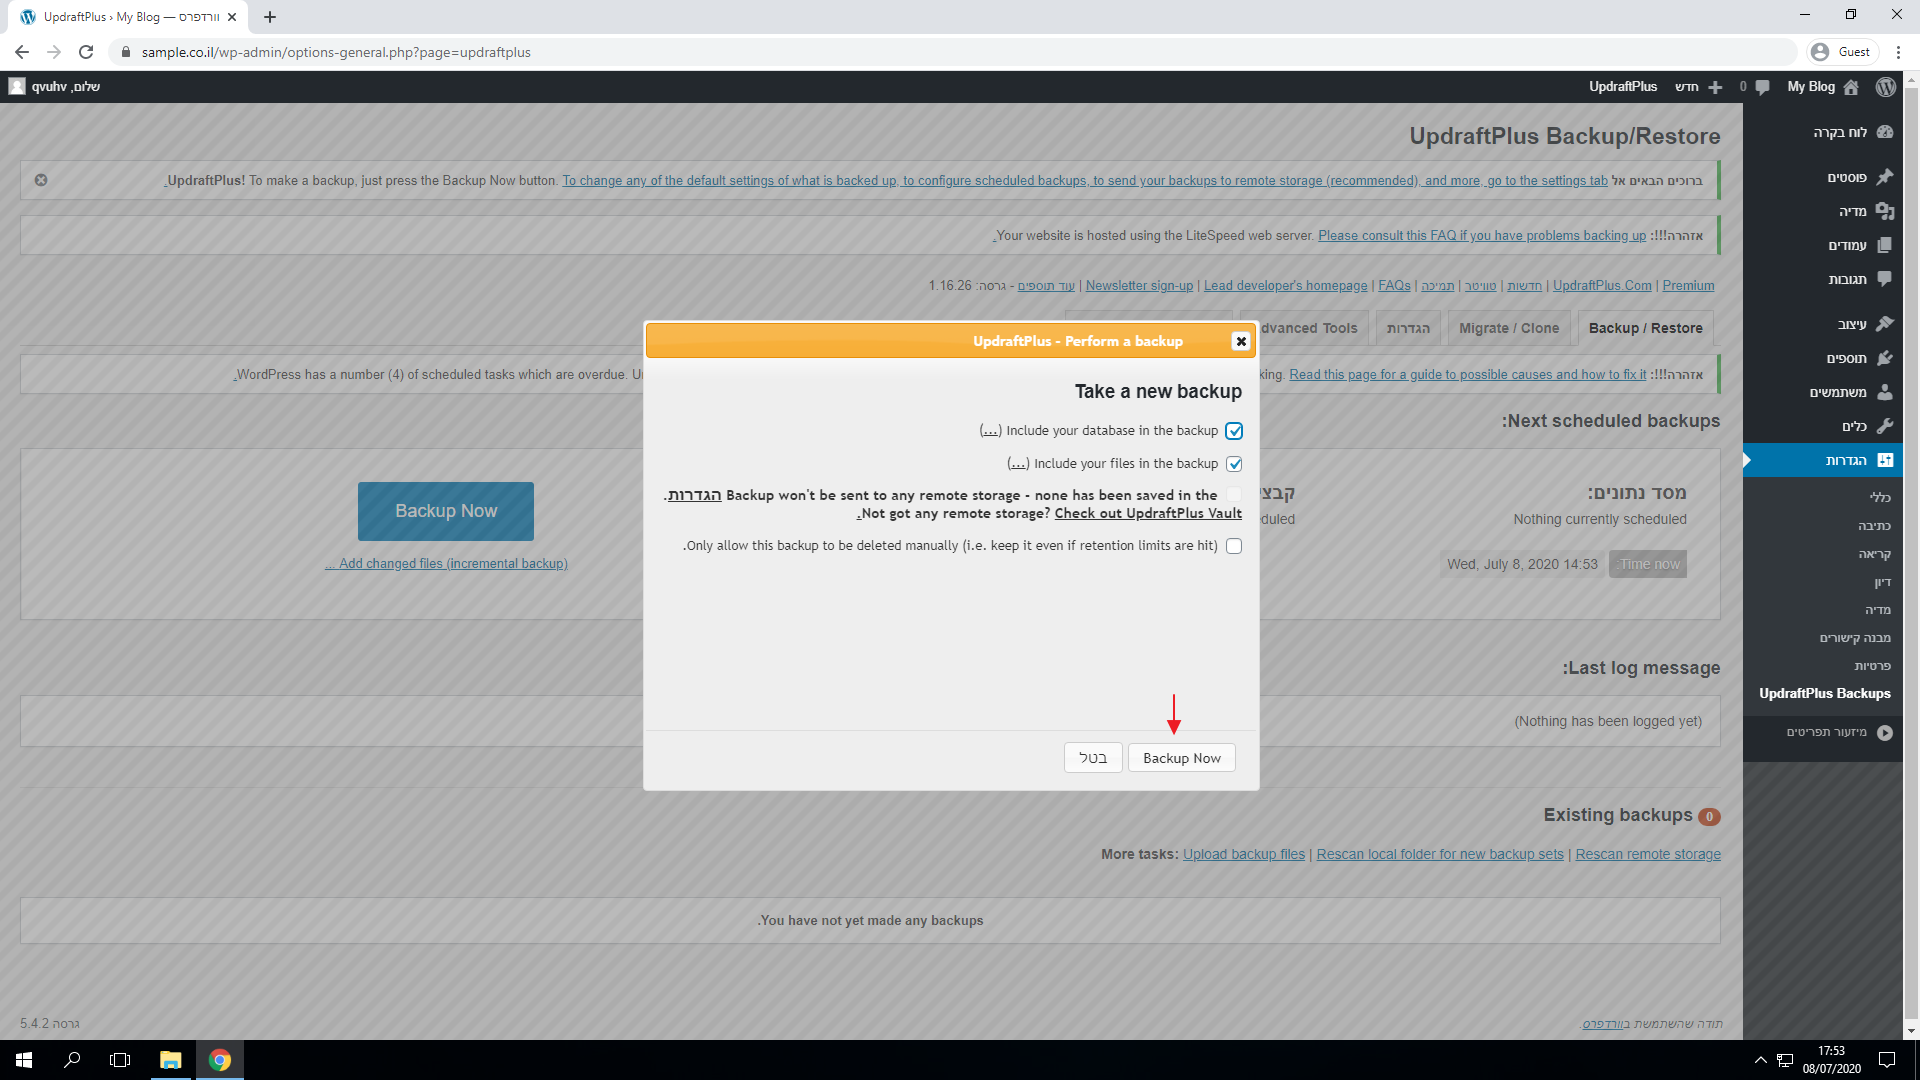This screenshot has width=1920, height=1080.
Task: Close the Perform a backup dialog
Action: coord(1241,341)
